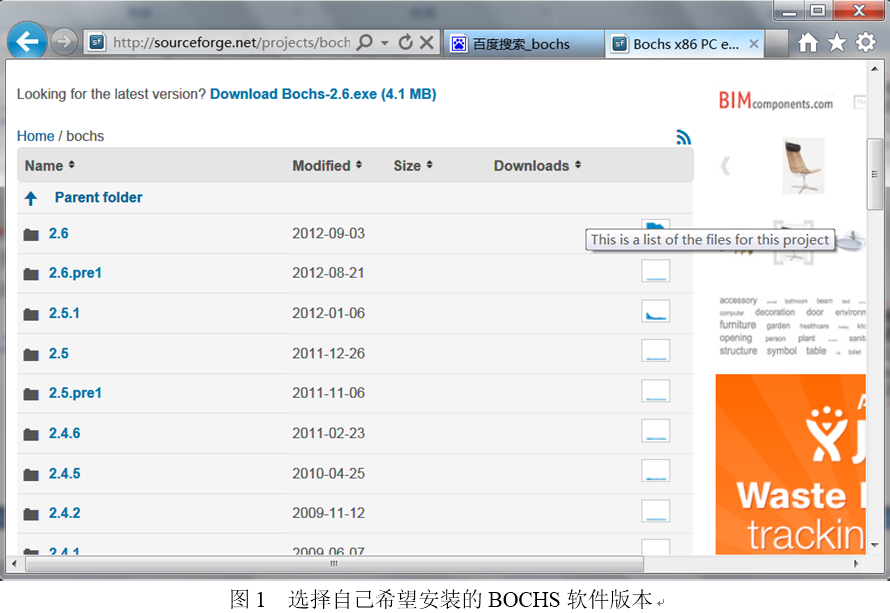This screenshot has width=890, height=613.
Task: Click downloads chart icon in 2.5.1 row
Action: tap(656, 311)
